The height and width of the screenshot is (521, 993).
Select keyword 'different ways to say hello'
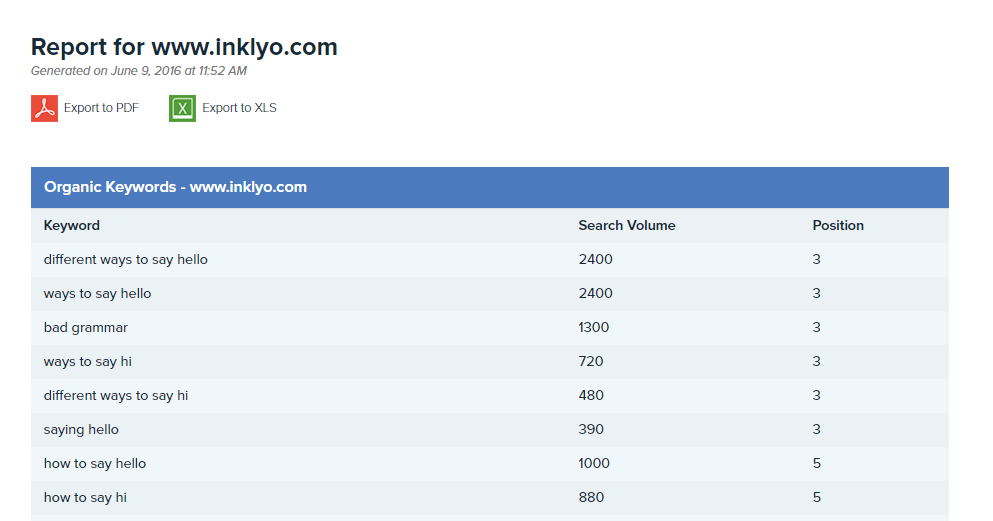pos(125,260)
